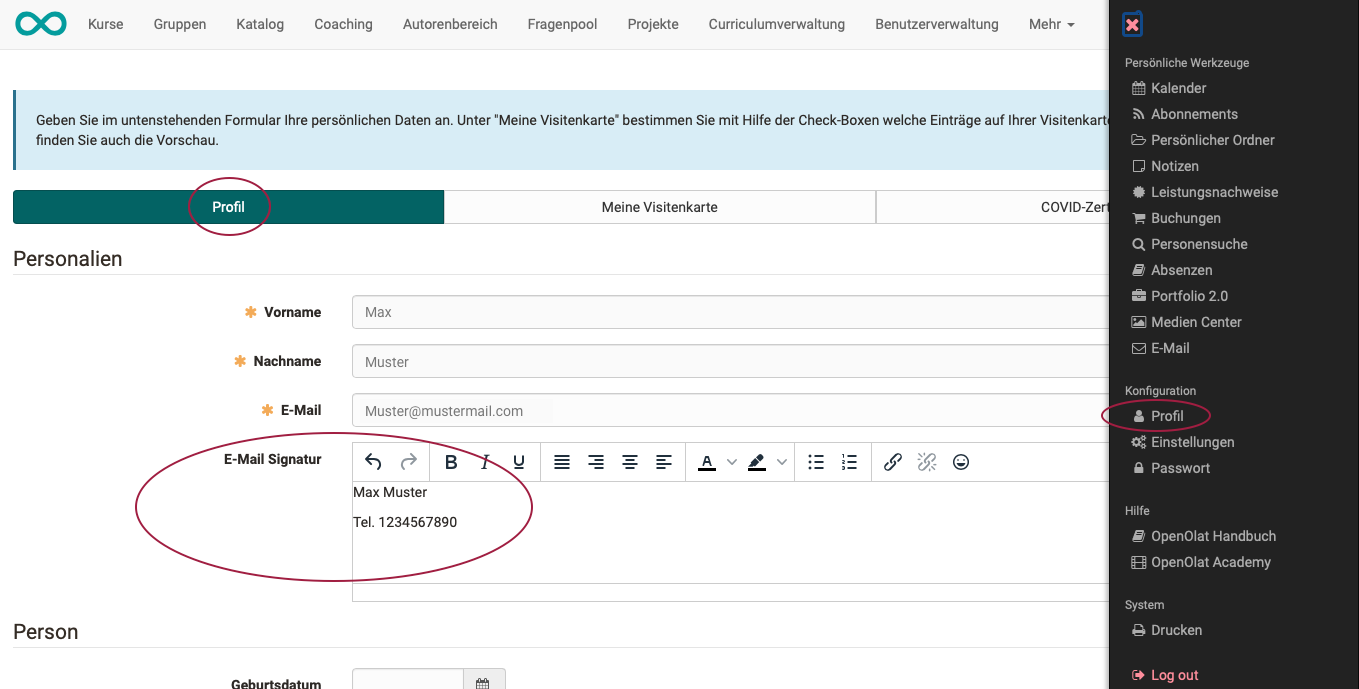Insert a bullet list in signature
Image resolution: width=1359 pixels, height=689 pixels.
point(816,462)
